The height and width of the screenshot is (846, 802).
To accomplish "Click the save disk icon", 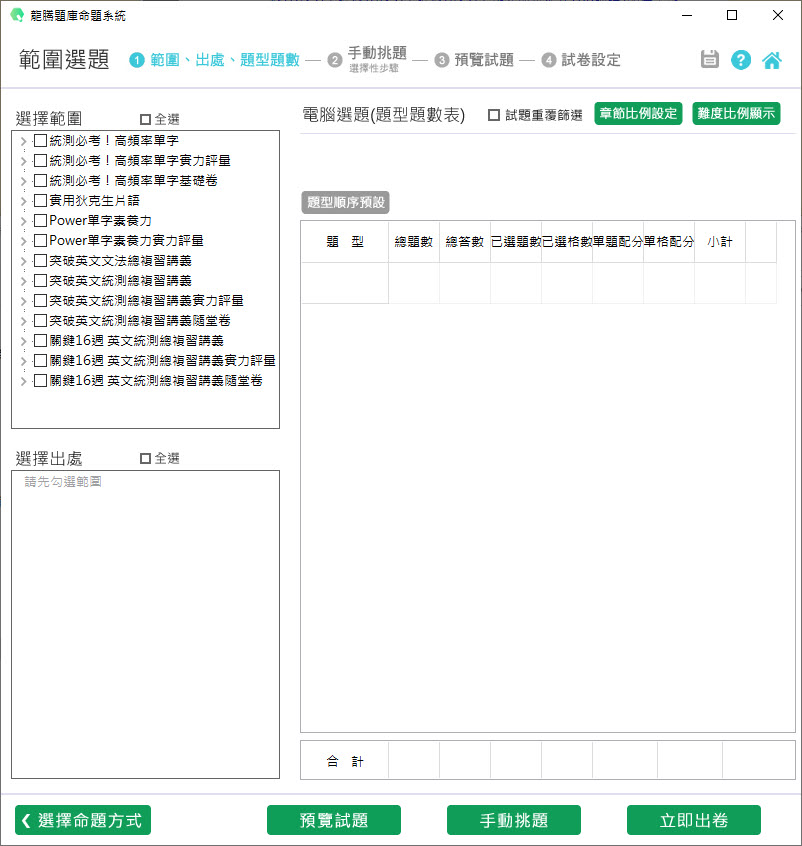I will (710, 59).
